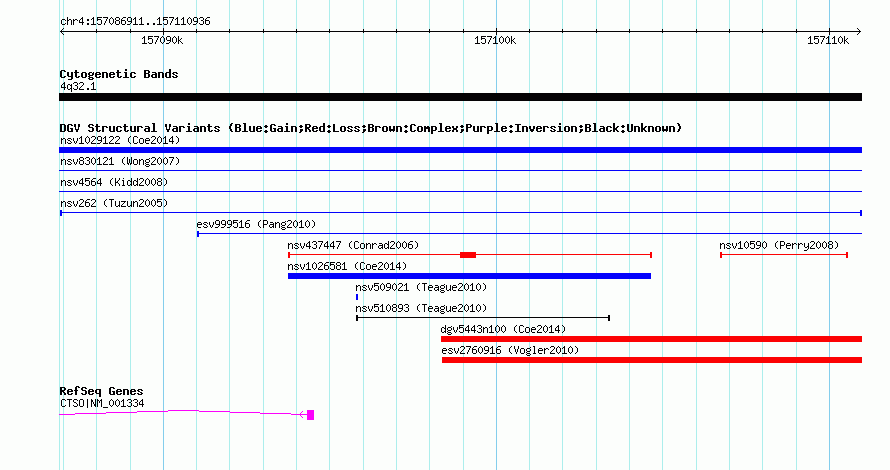This screenshot has height=470, width=890.
Task: Click the esv2760916 (Vogler2010) label
Action: 510,350
